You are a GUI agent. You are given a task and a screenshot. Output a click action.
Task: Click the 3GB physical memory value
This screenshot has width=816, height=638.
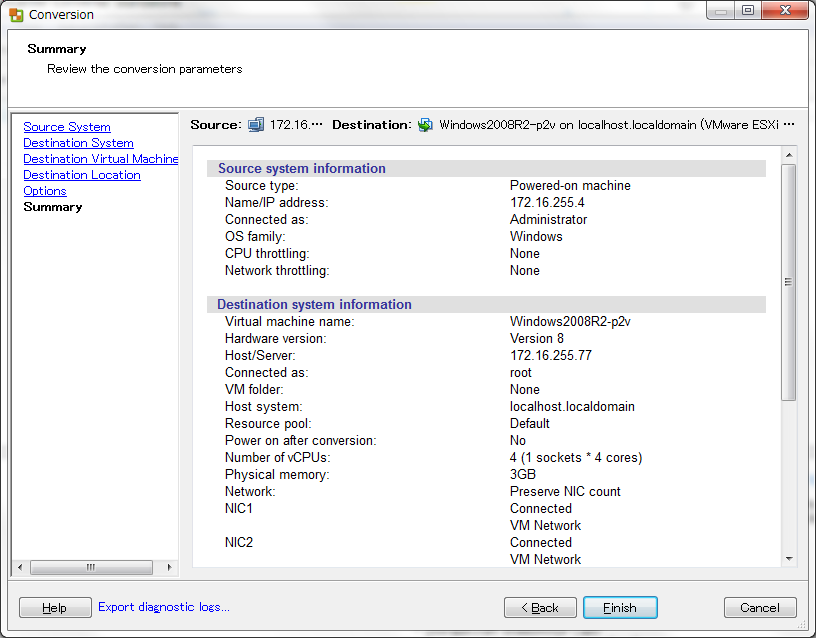[x=523, y=475]
